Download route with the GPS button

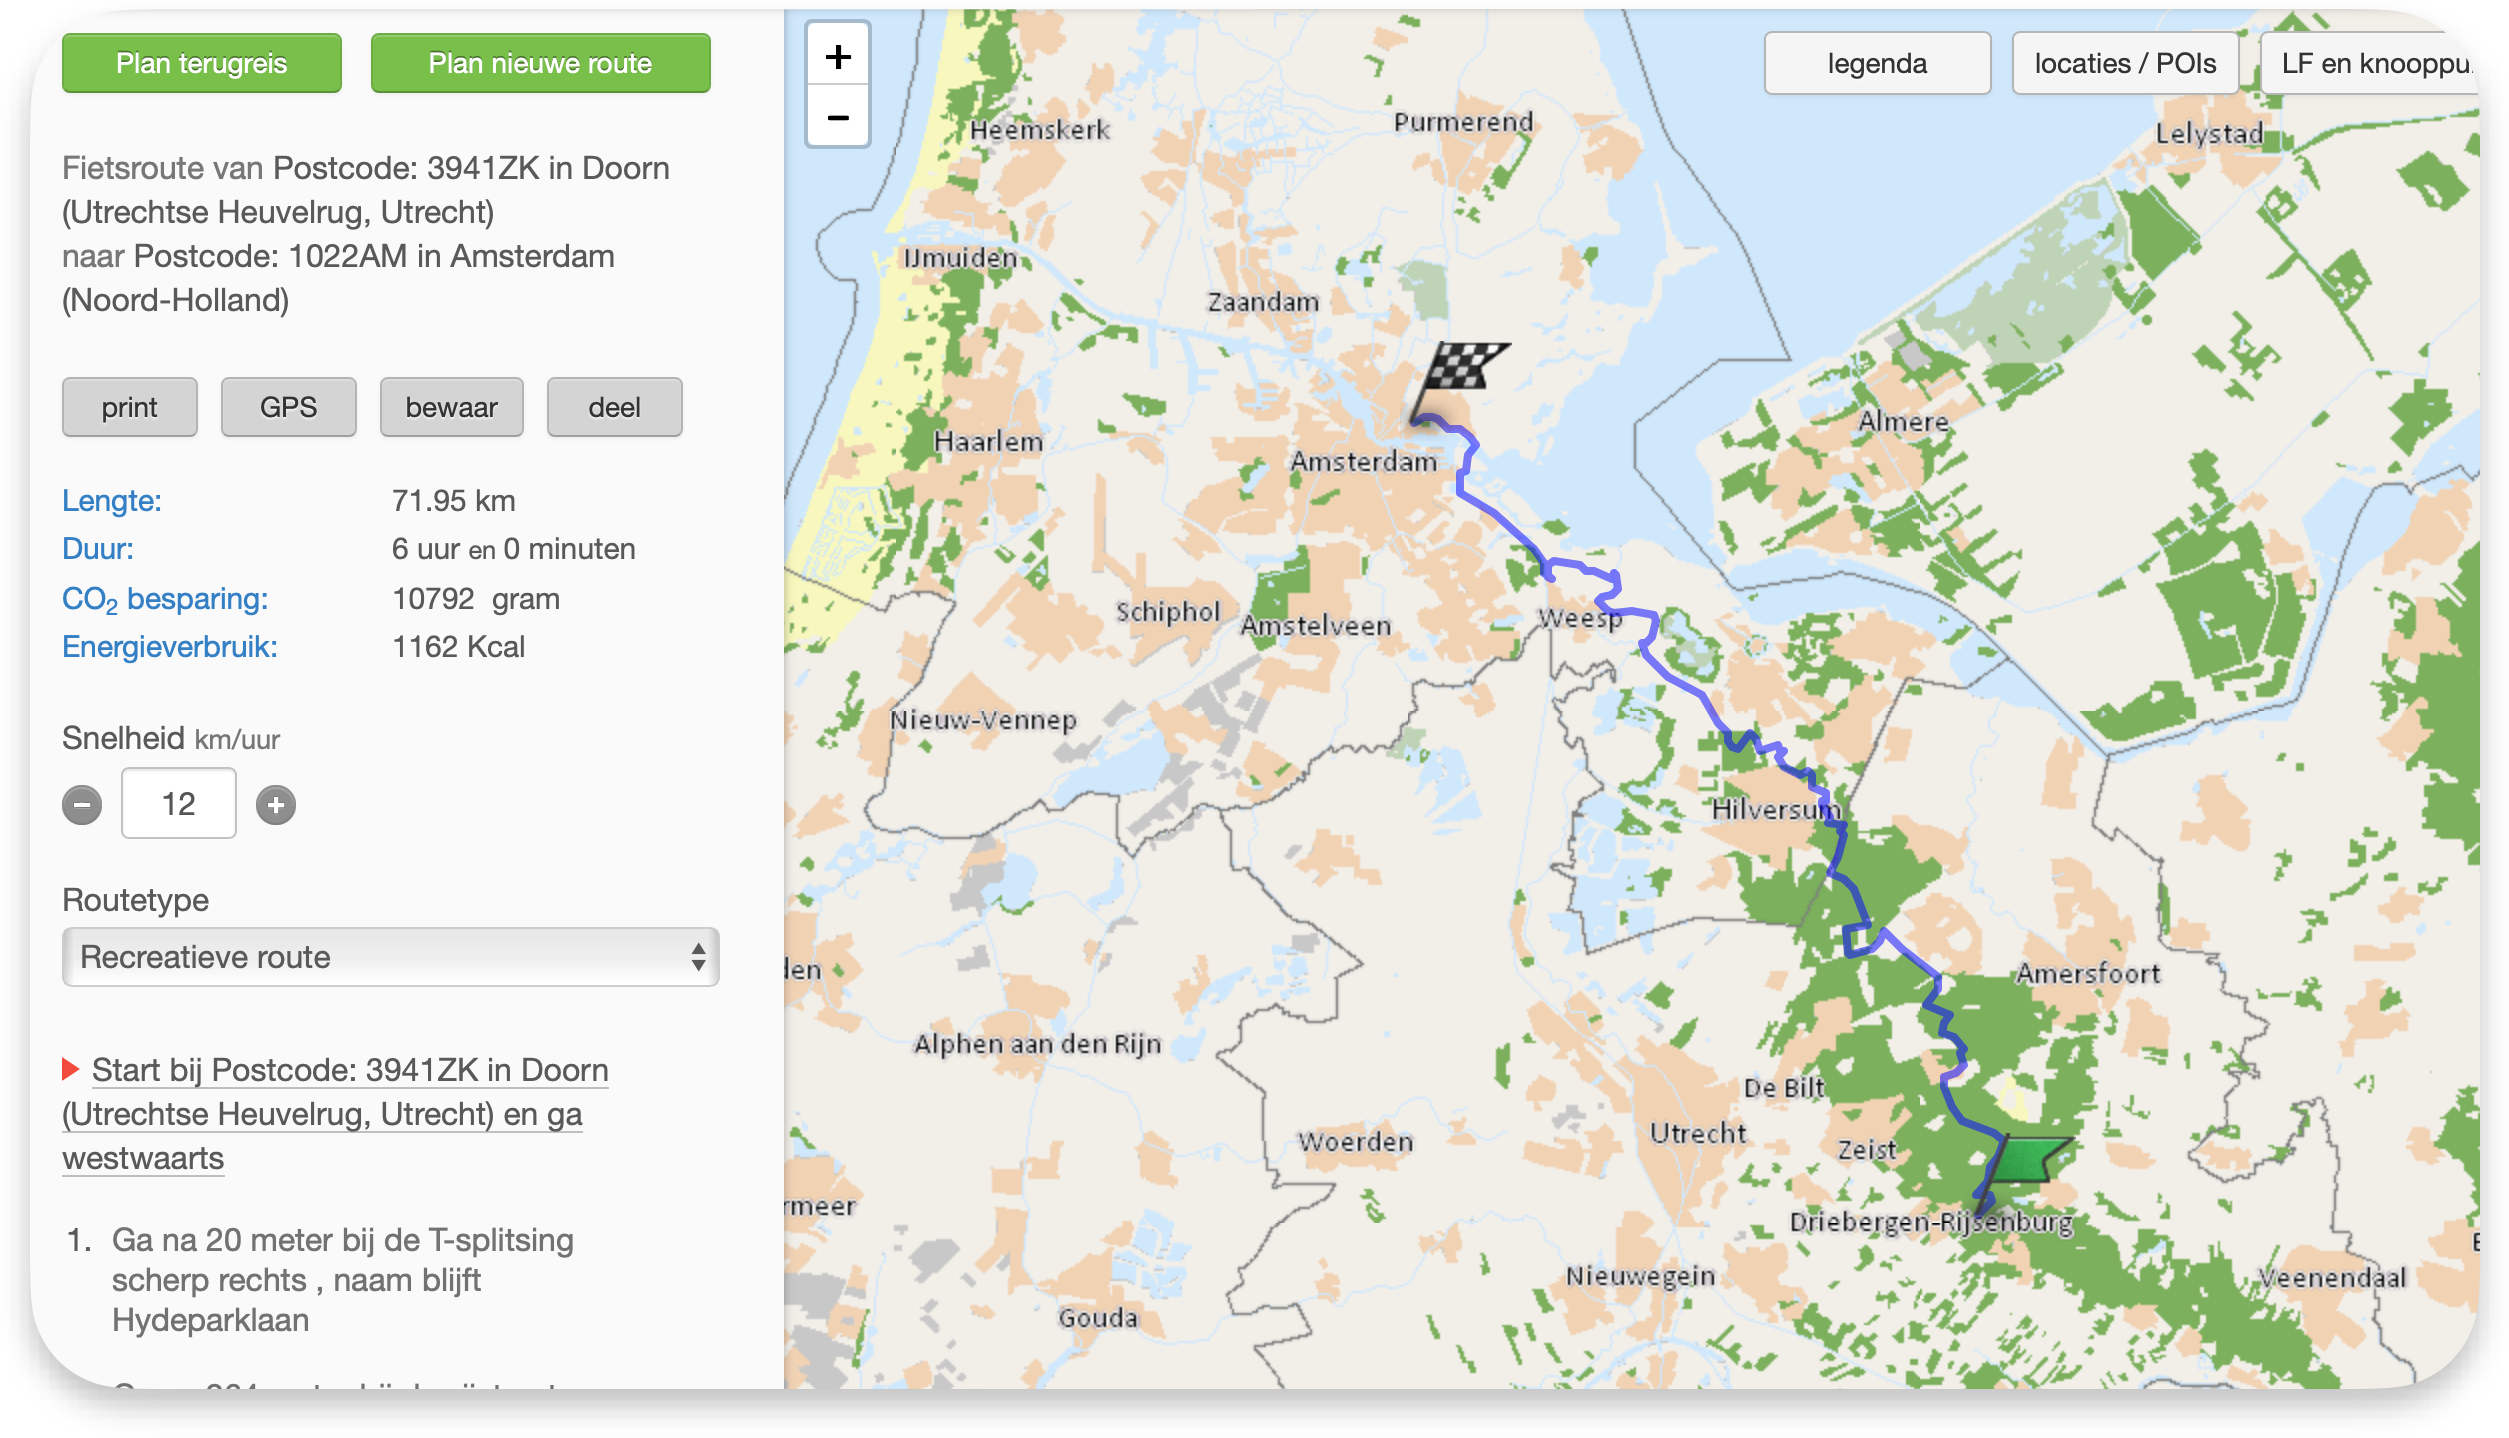click(x=288, y=407)
